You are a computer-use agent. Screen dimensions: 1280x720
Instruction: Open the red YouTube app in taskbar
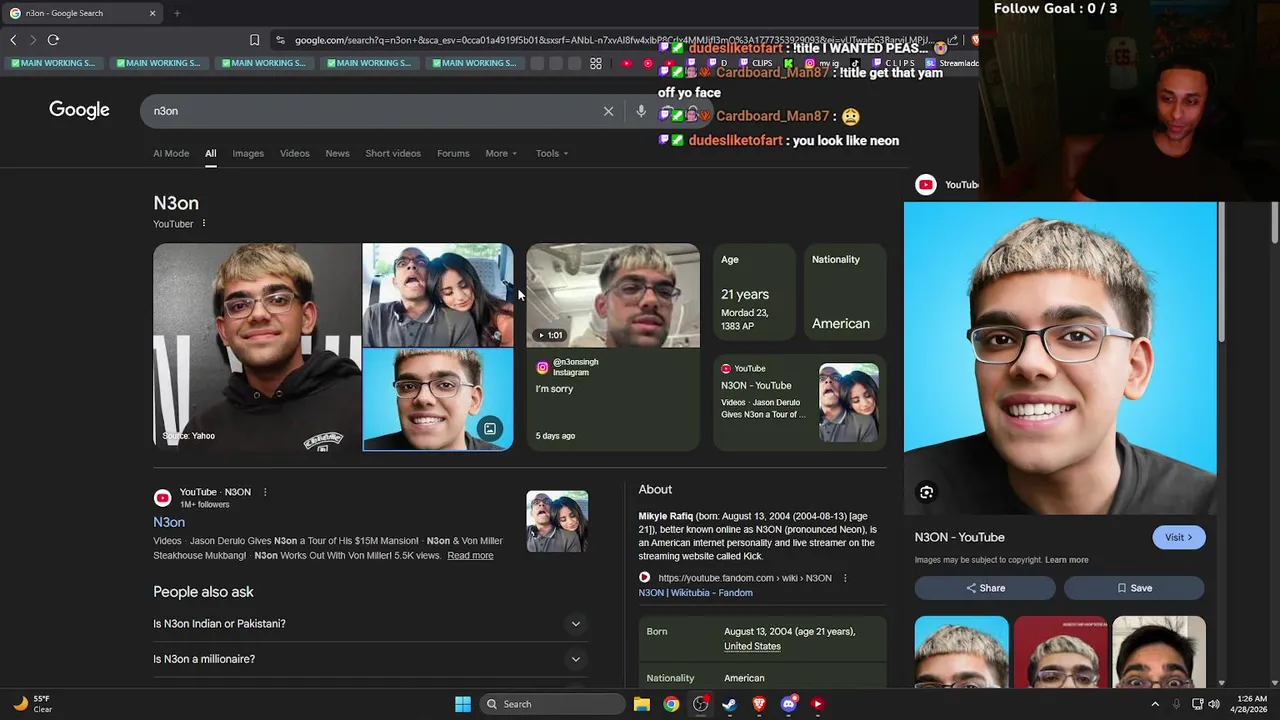coord(818,704)
